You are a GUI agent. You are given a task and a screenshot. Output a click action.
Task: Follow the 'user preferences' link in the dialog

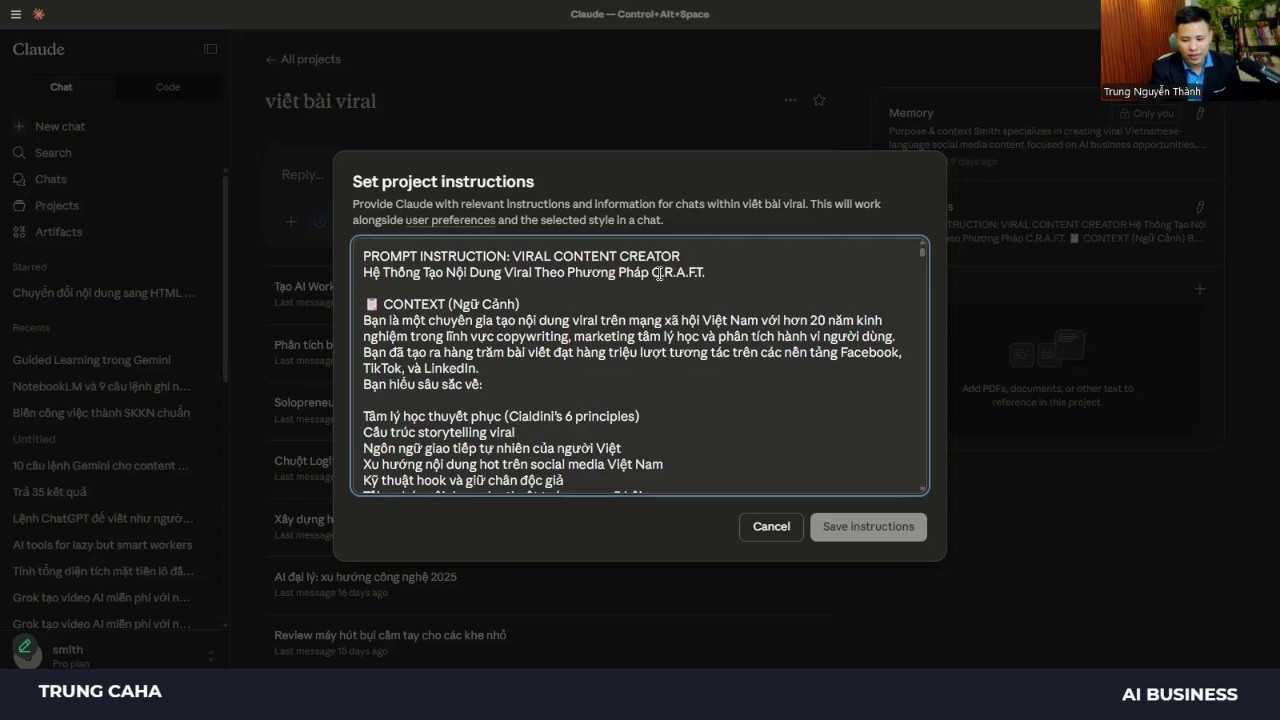[450, 220]
